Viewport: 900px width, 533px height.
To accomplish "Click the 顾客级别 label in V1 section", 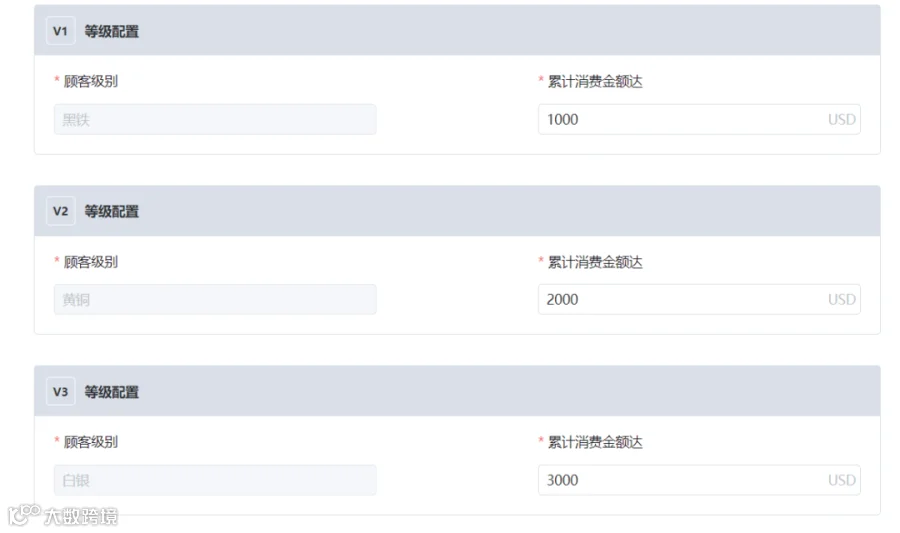I will [x=91, y=81].
